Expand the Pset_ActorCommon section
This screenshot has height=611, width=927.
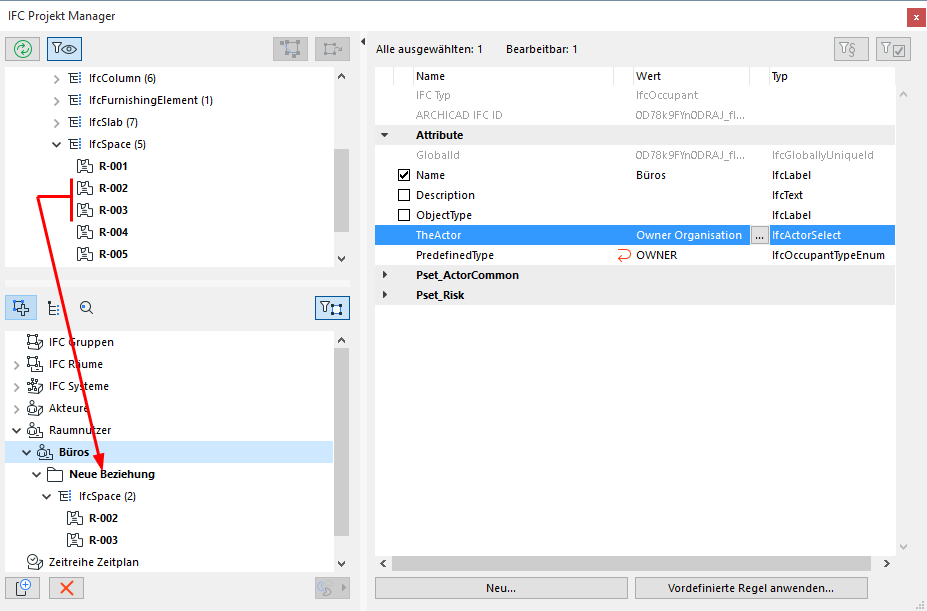[385, 275]
